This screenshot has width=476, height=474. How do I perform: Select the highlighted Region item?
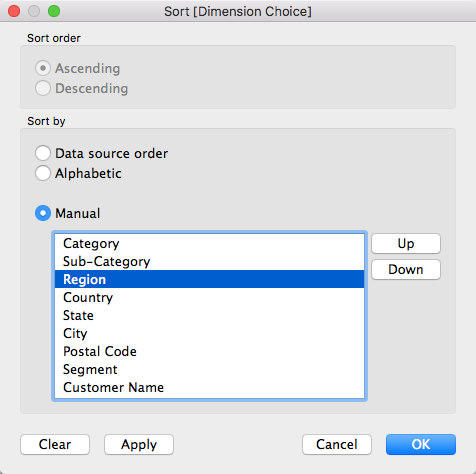click(x=209, y=279)
